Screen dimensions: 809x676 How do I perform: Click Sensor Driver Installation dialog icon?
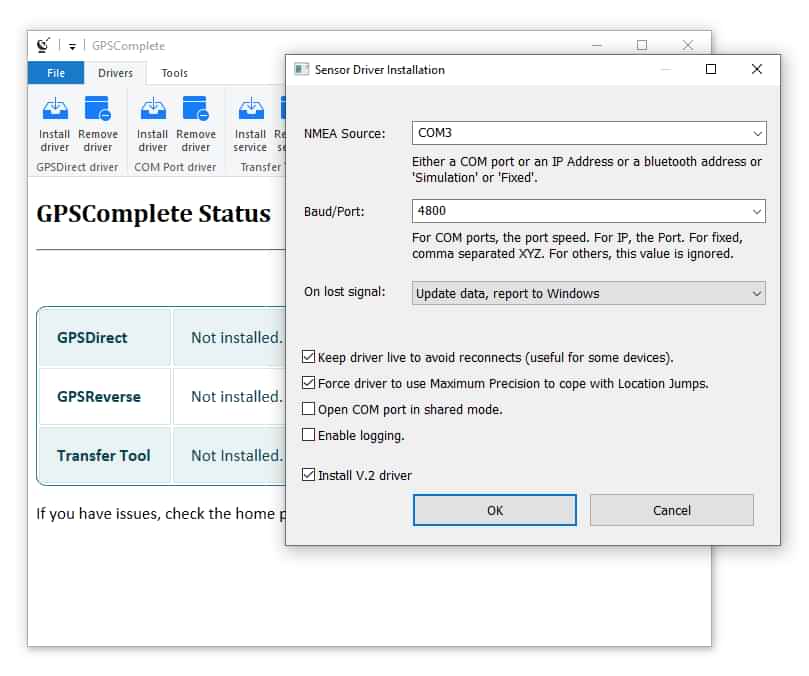tap(301, 70)
